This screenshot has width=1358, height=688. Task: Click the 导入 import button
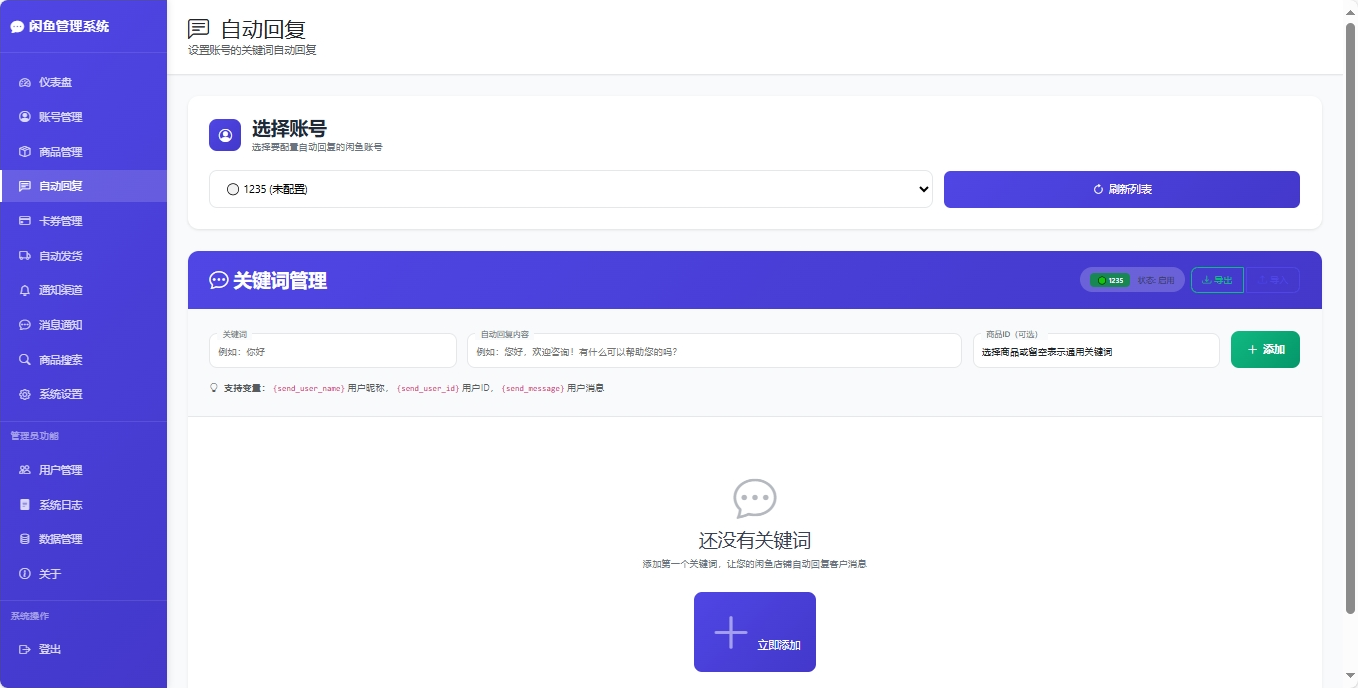click(1272, 280)
